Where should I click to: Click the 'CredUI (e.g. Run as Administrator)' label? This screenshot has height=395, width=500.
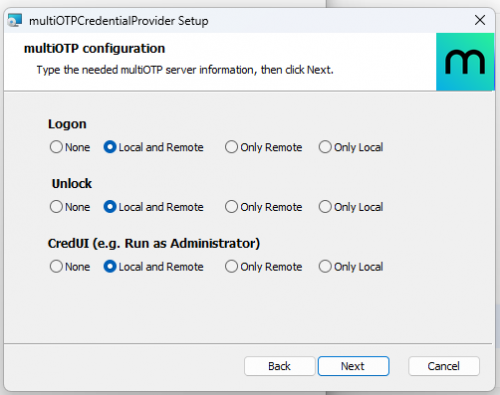pos(154,244)
